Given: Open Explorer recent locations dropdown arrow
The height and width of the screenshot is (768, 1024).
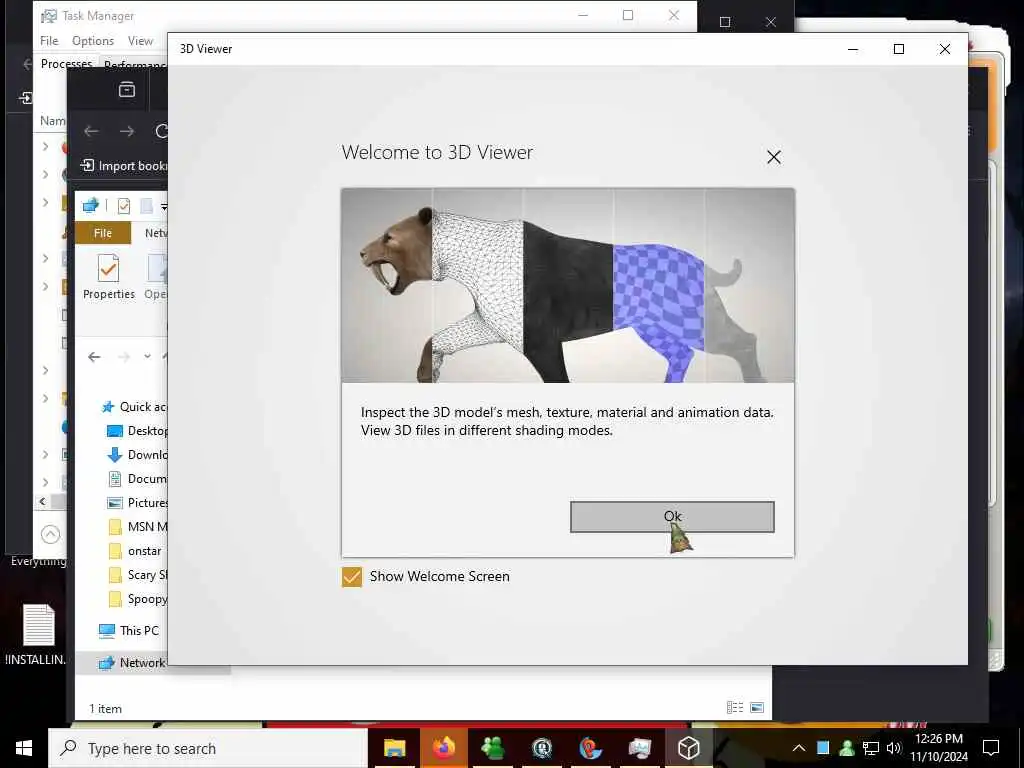Looking at the screenshot, I should click(x=148, y=357).
